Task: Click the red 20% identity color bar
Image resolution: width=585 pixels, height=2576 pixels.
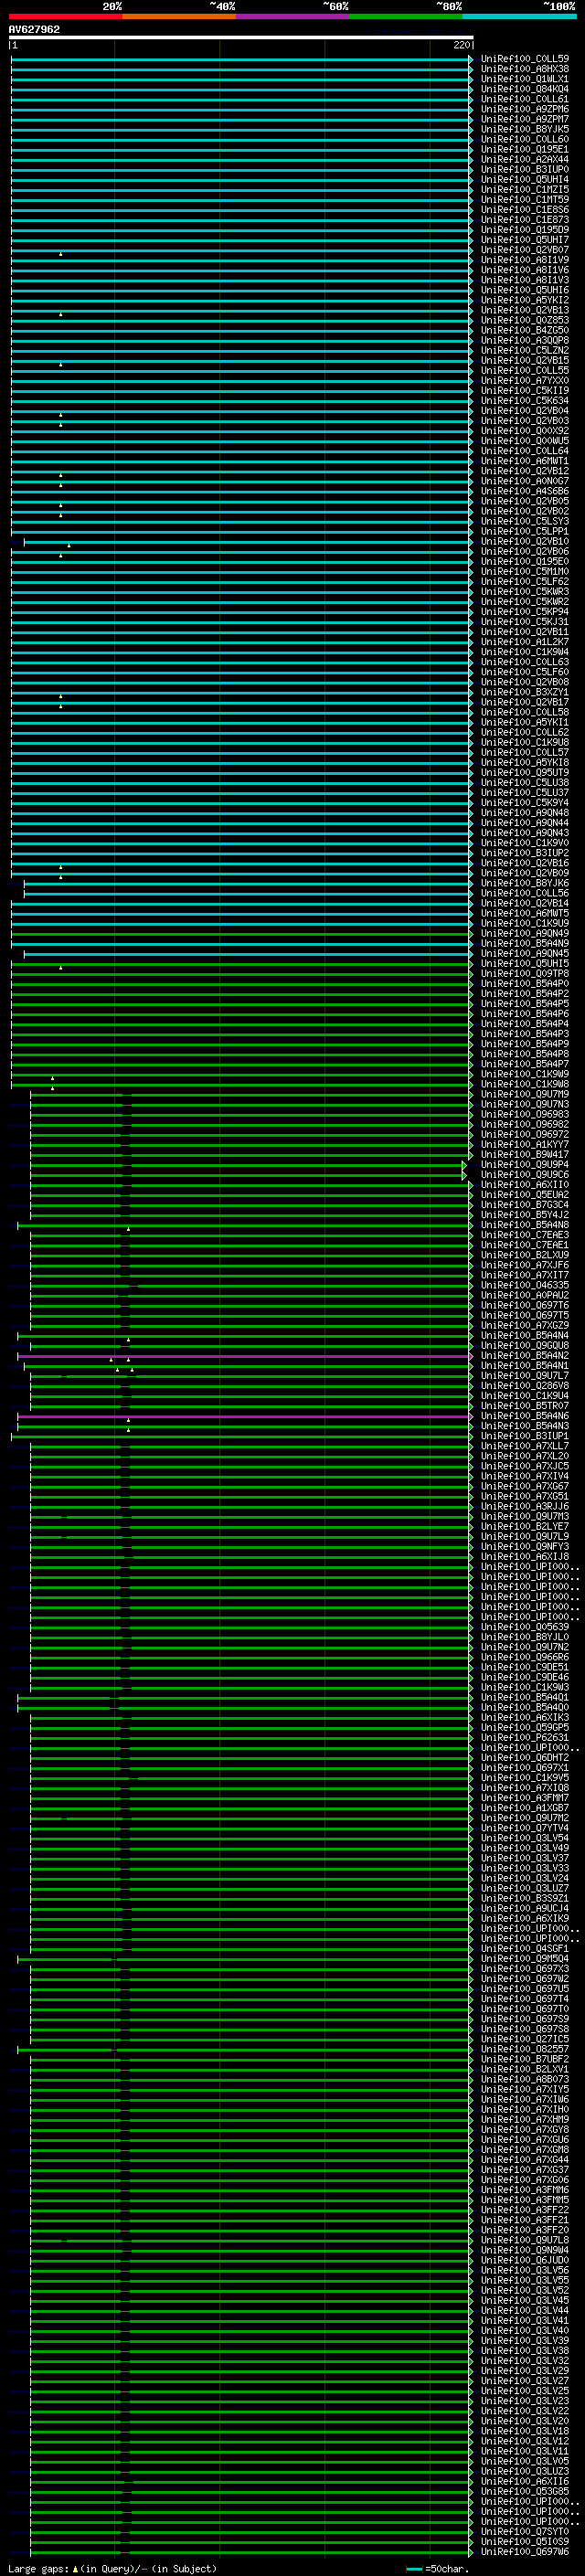Action: coord(65,16)
